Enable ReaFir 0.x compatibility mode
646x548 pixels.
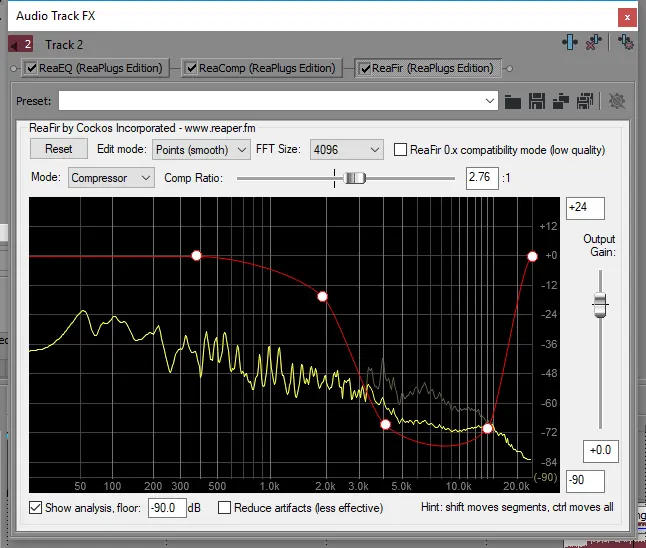coord(401,150)
